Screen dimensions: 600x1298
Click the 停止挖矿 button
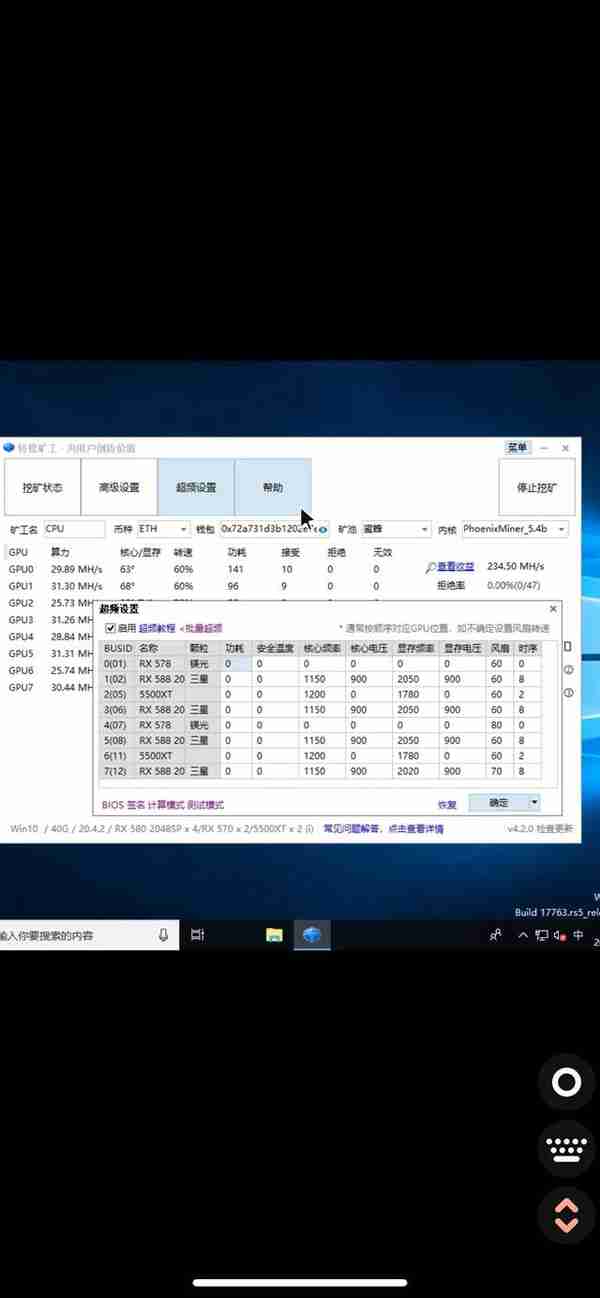tap(537, 488)
